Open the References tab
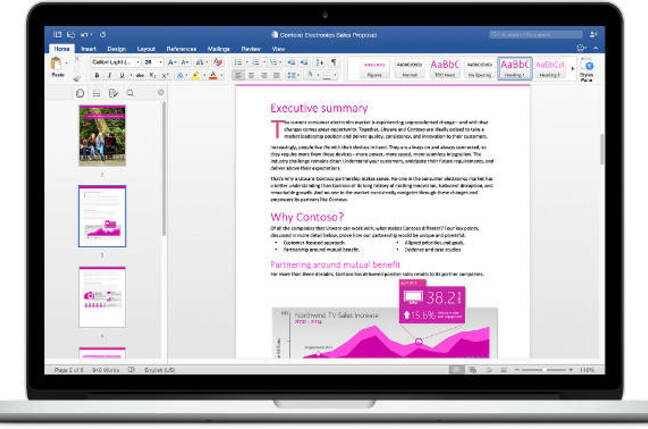The width and height of the screenshot is (648, 429). pos(181,49)
